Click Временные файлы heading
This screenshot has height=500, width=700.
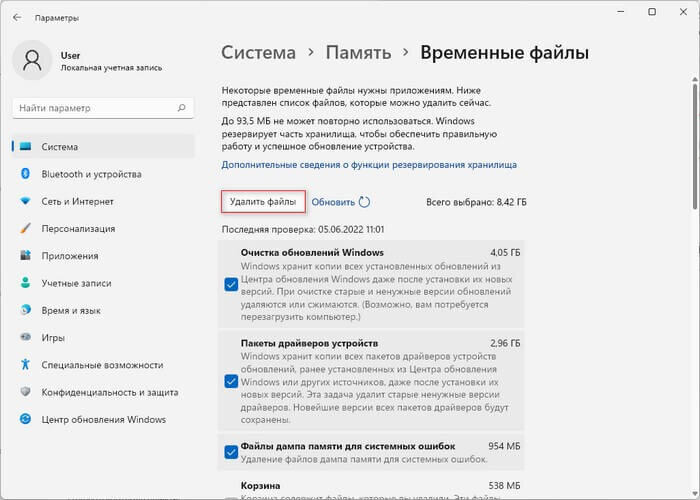tap(504, 53)
